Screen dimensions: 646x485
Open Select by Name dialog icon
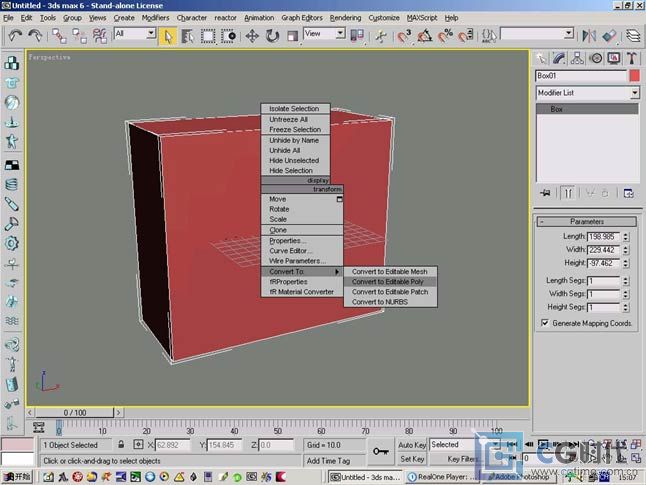[x=187, y=36]
